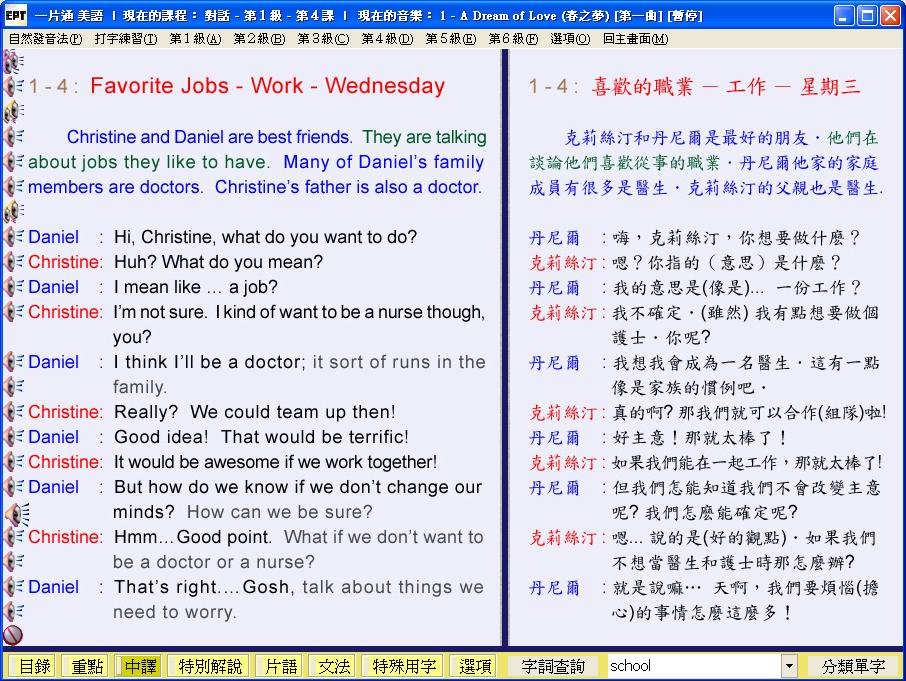The height and width of the screenshot is (681, 906).
Task: Click the large speaker beside 'minds? How can we'
Action: [x=15, y=513]
